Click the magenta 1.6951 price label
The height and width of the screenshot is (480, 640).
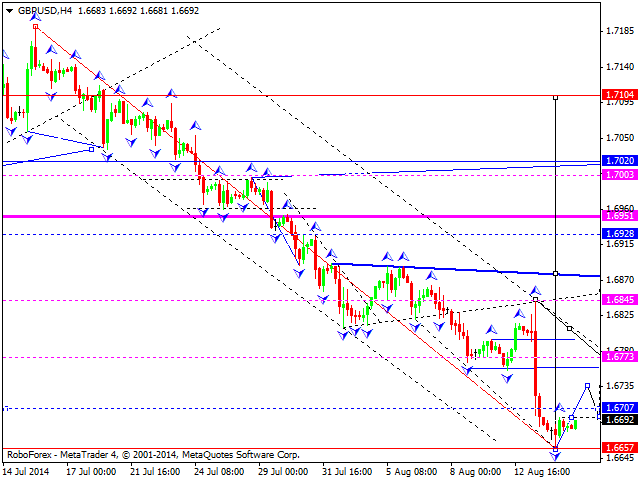620,216
